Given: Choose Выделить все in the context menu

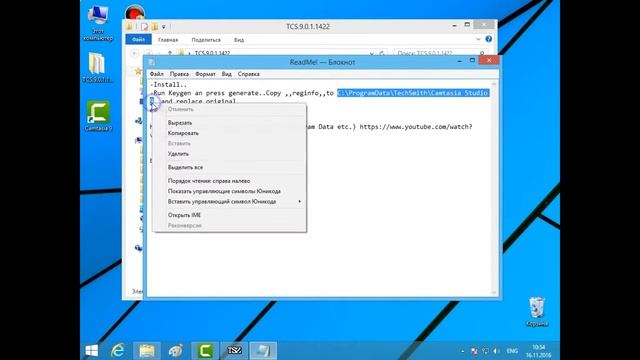Looking at the screenshot, I should coord(229,167).
